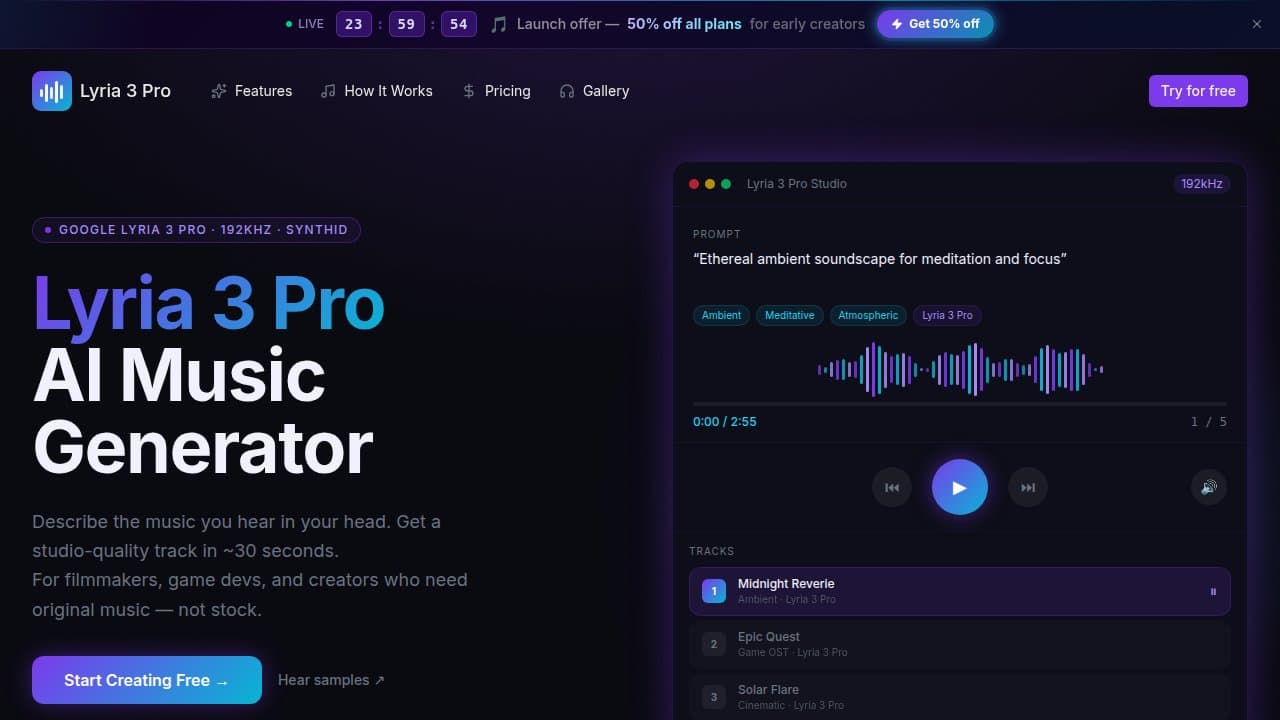
Task: Click the prompt text about ethereal ambient soundscape
Action: (880, 259)
